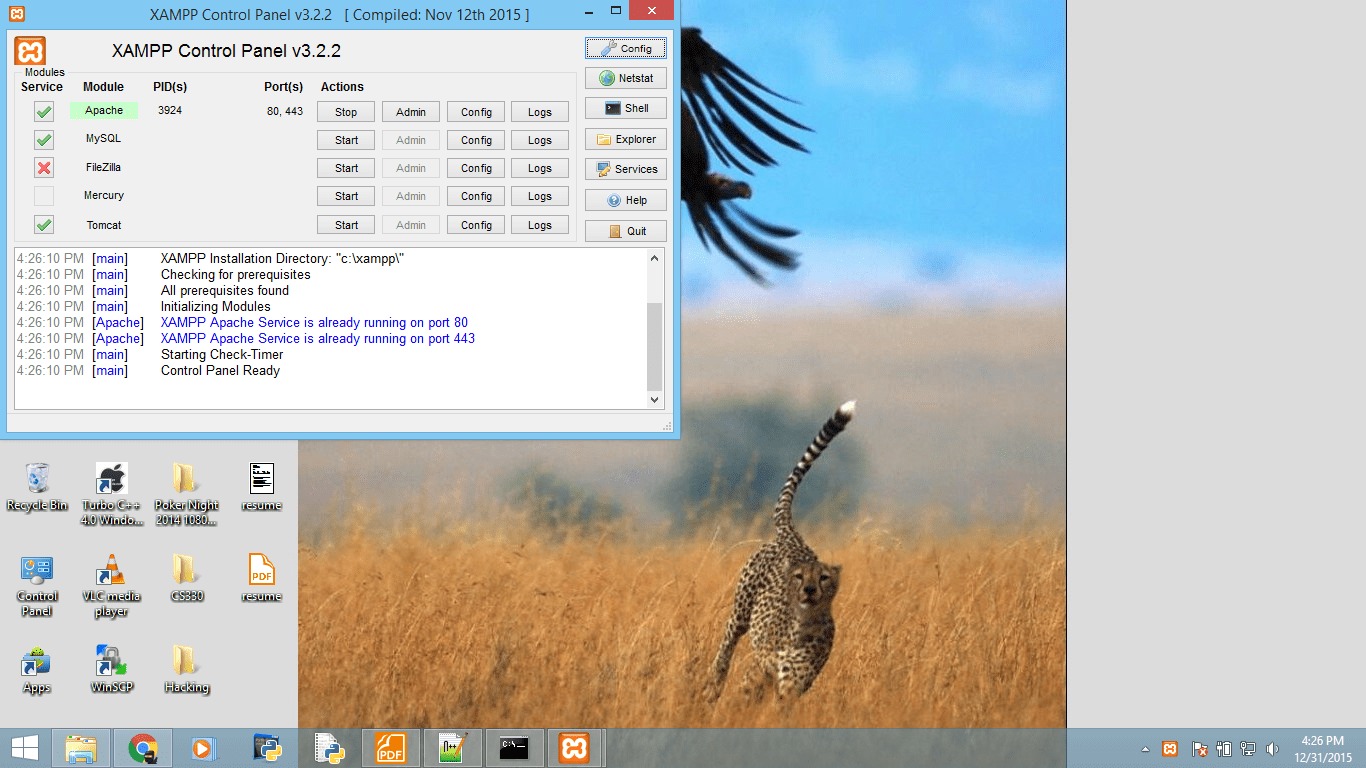Click the XAMPP taskbar button

574,748
